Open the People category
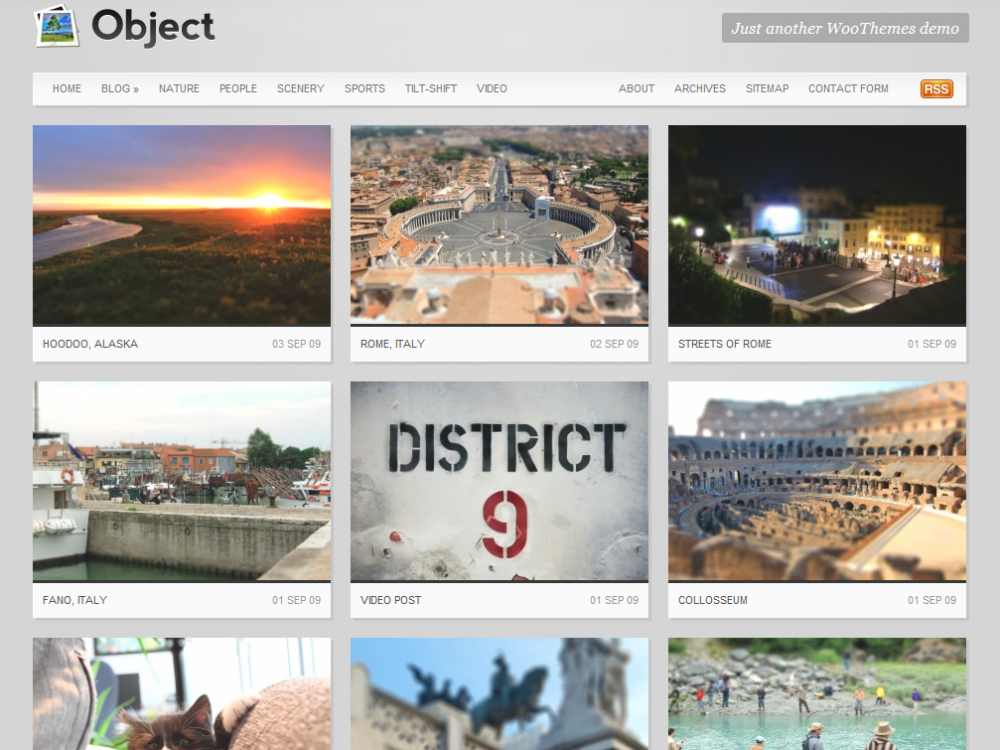 pyautogui.click(x=238, y=89)
